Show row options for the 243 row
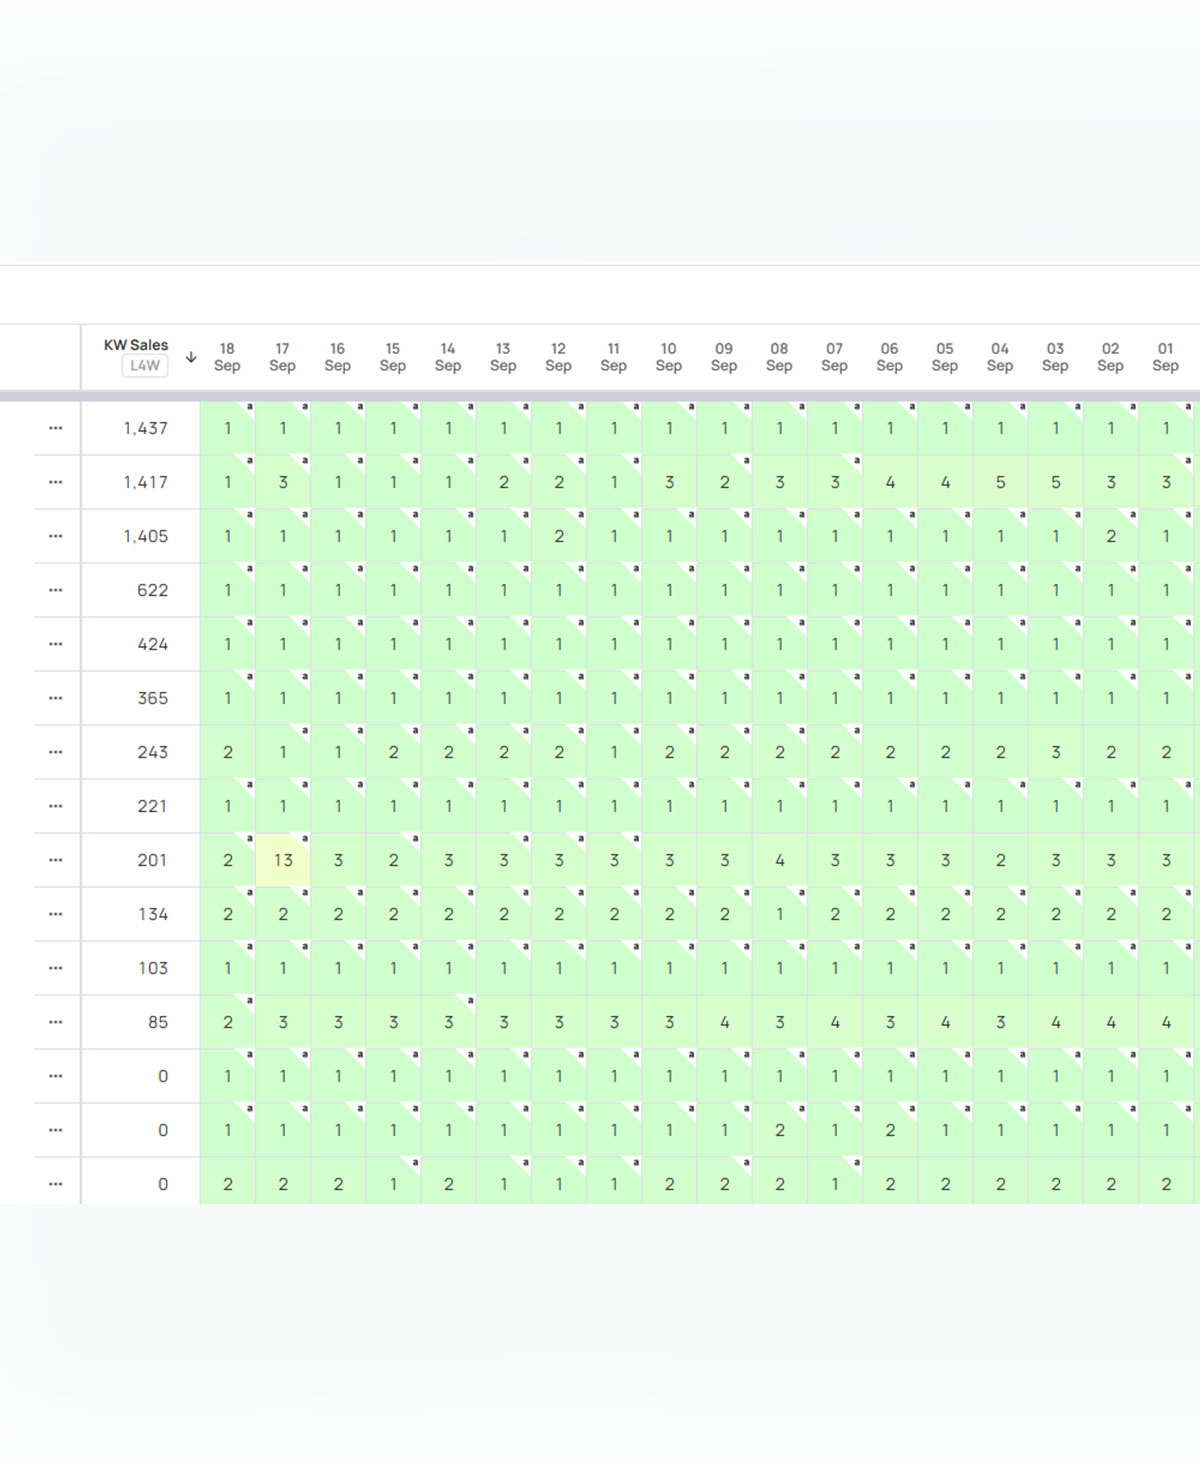 (55, 752)
